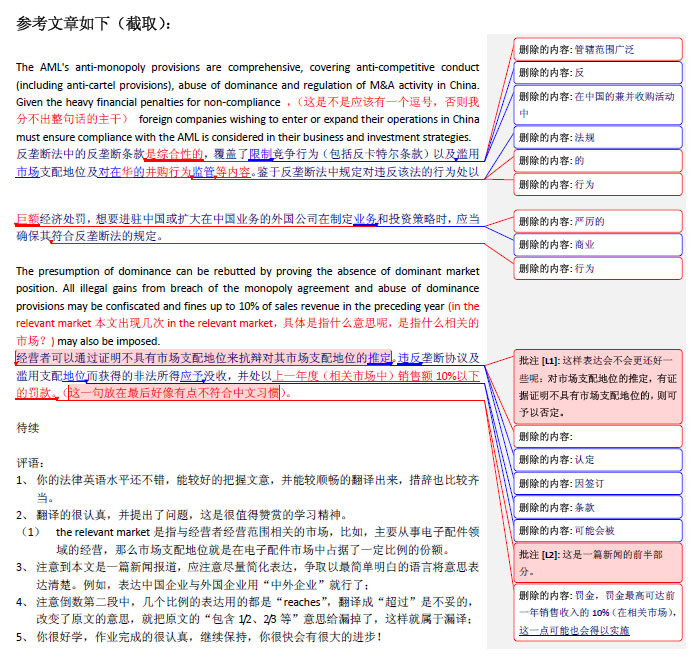Click sub-item (1) 'the relevant market 是指'
Screen dimensions: 700x659
pyautogui.click(x=247, y=541)
